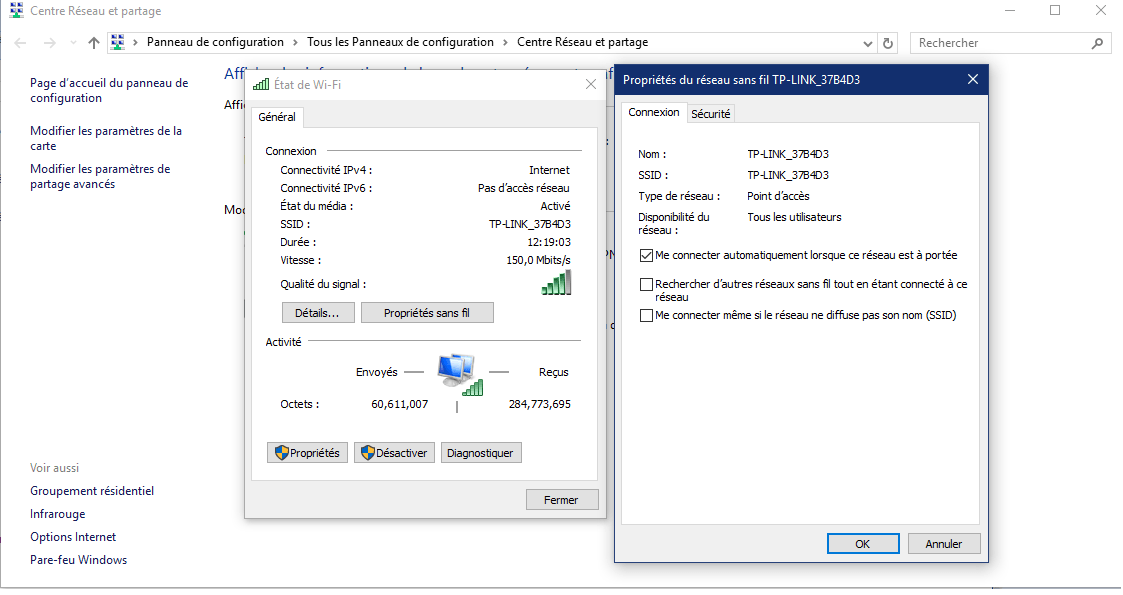The image size is (1123, 595).
Task: Click the Up arrow navigation icon
Action: 94,43
